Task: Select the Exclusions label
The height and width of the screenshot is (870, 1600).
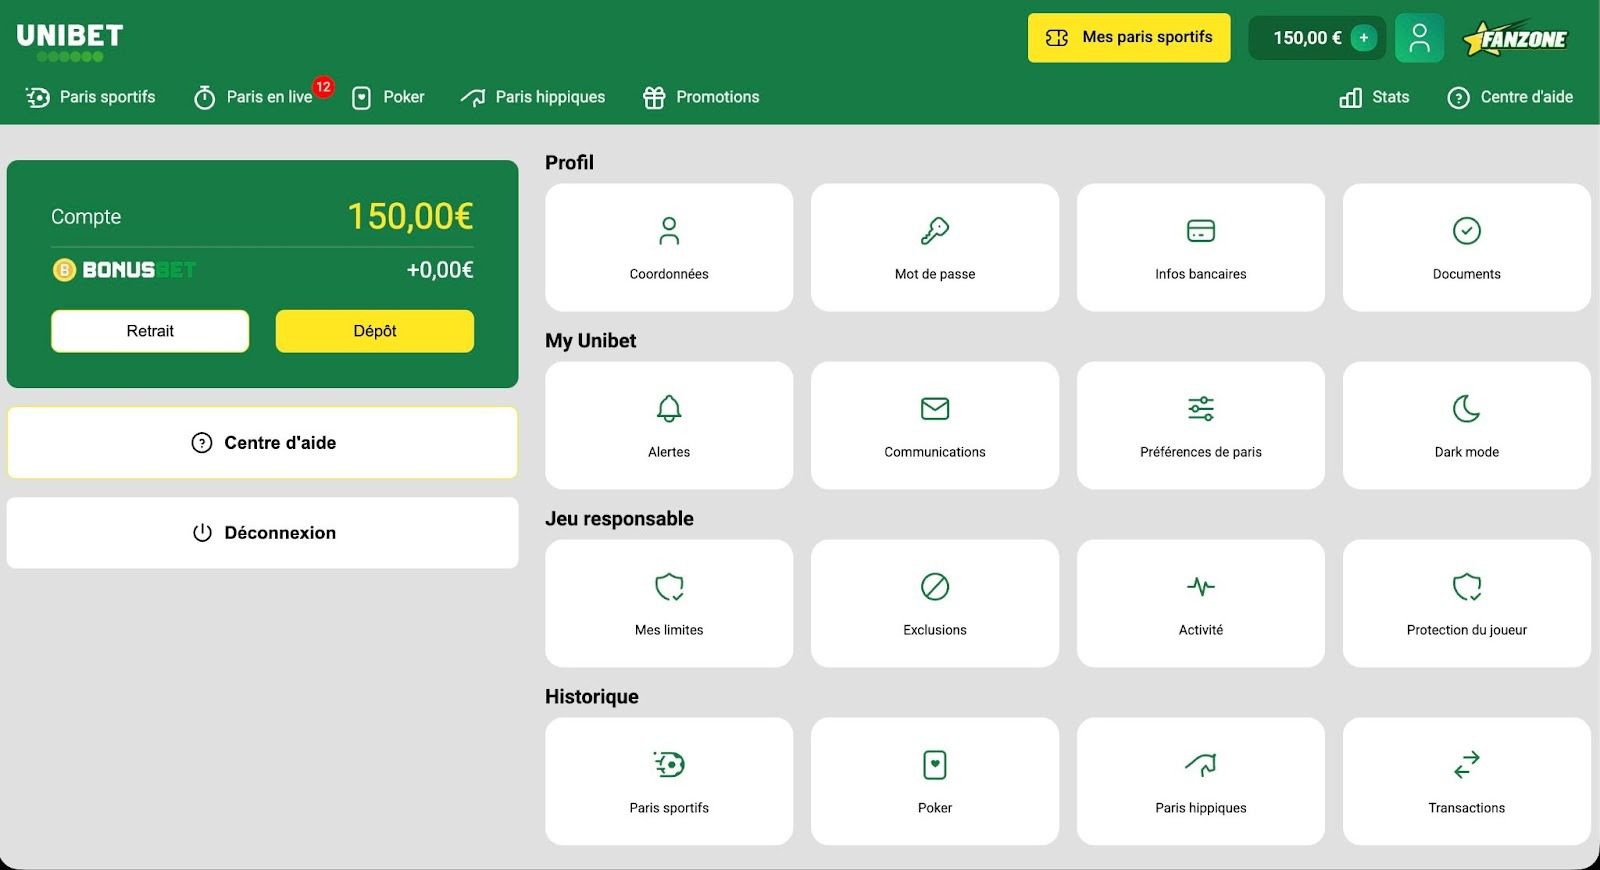Action: point(935,630)
